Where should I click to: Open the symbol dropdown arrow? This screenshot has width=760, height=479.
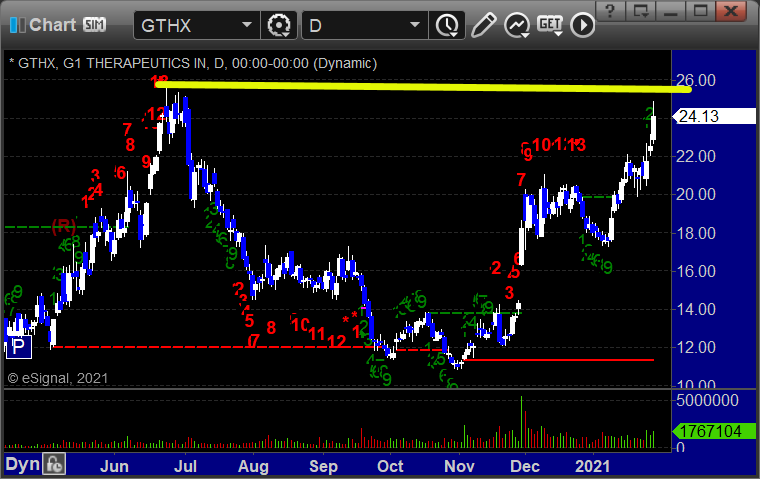coord(247,25)
